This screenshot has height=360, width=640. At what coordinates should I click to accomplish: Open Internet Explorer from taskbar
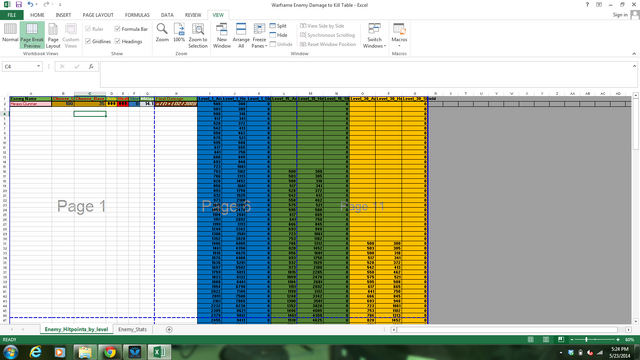(36, 352)
